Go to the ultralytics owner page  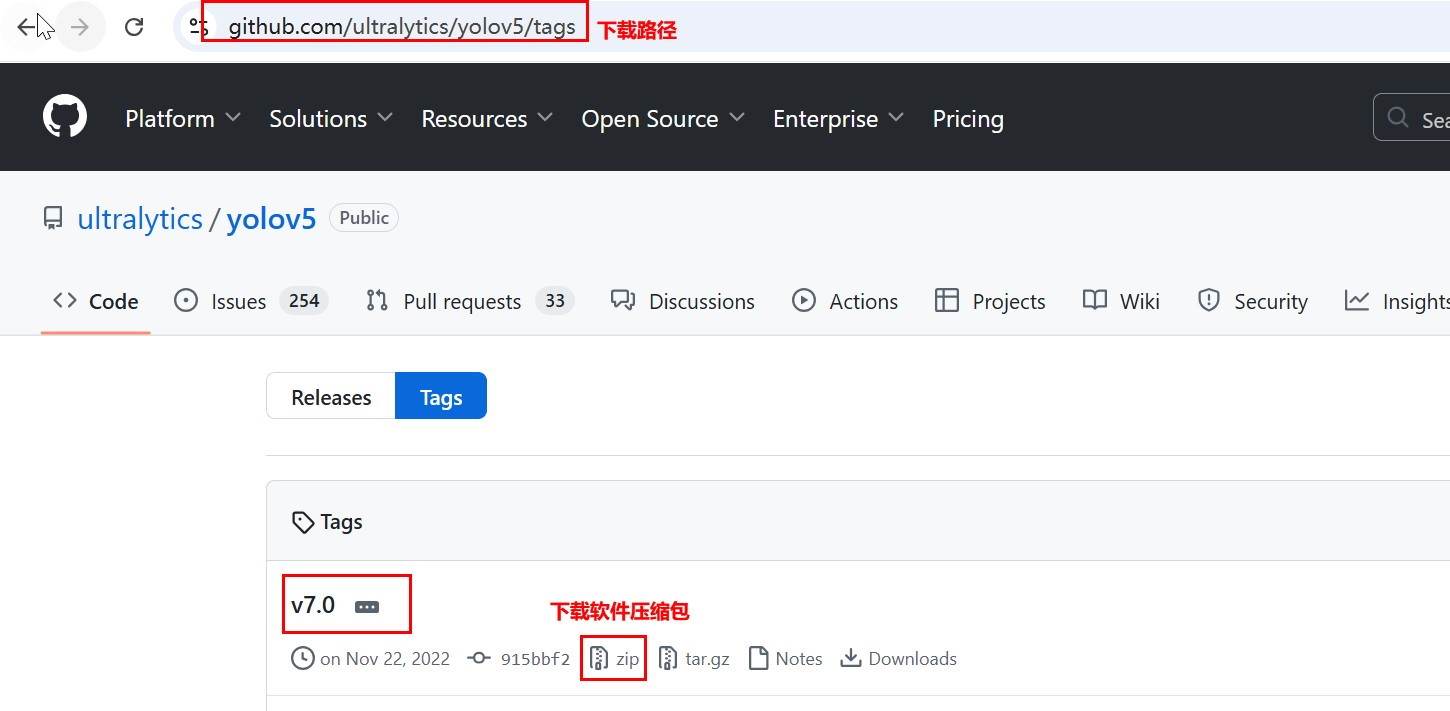(140, 219)
